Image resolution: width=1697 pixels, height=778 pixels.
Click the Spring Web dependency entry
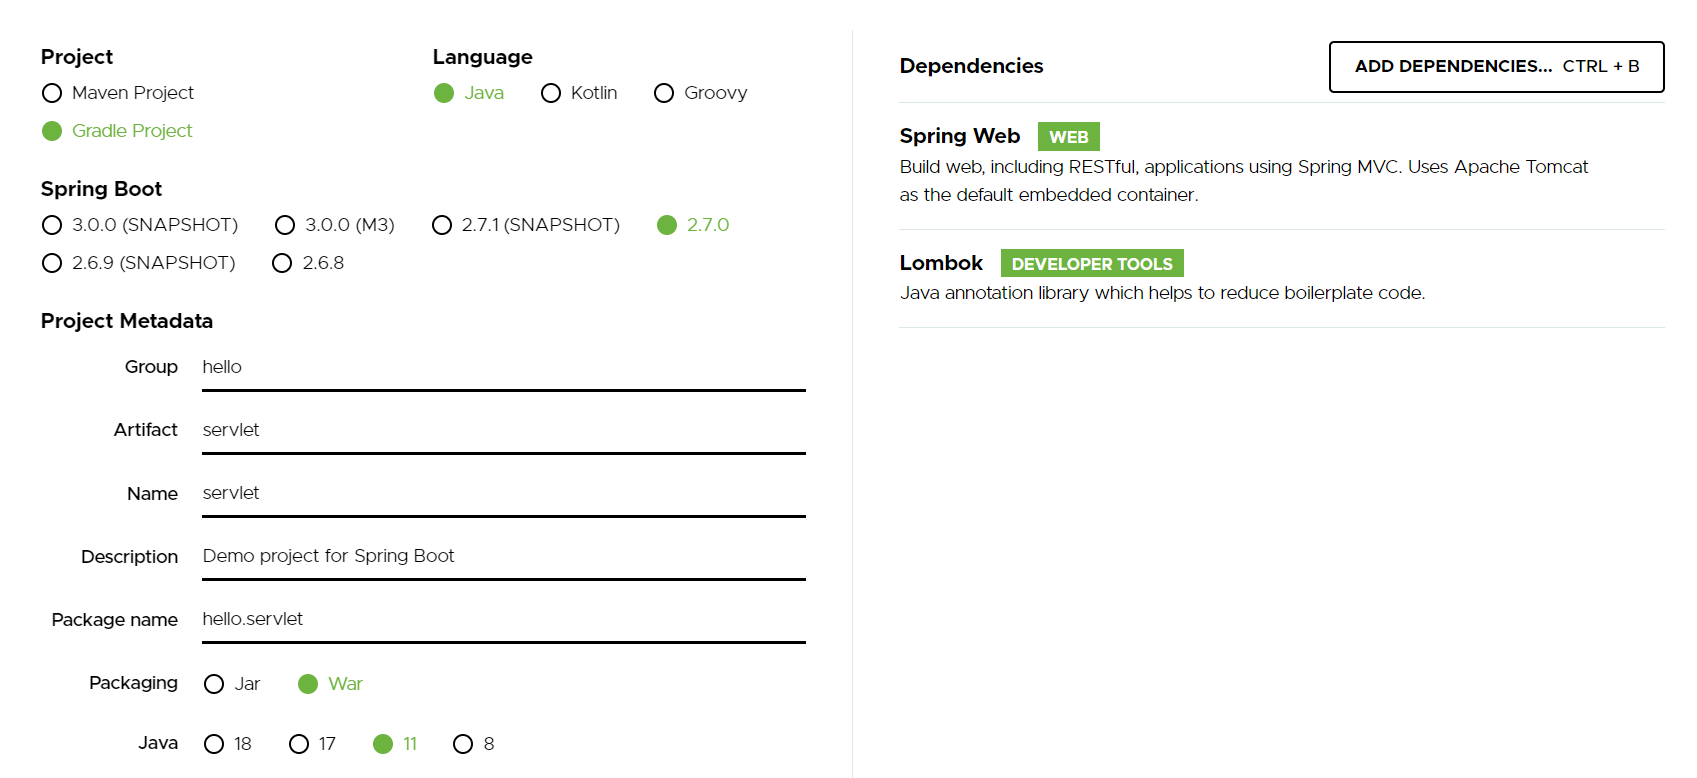pos(1281,166)
